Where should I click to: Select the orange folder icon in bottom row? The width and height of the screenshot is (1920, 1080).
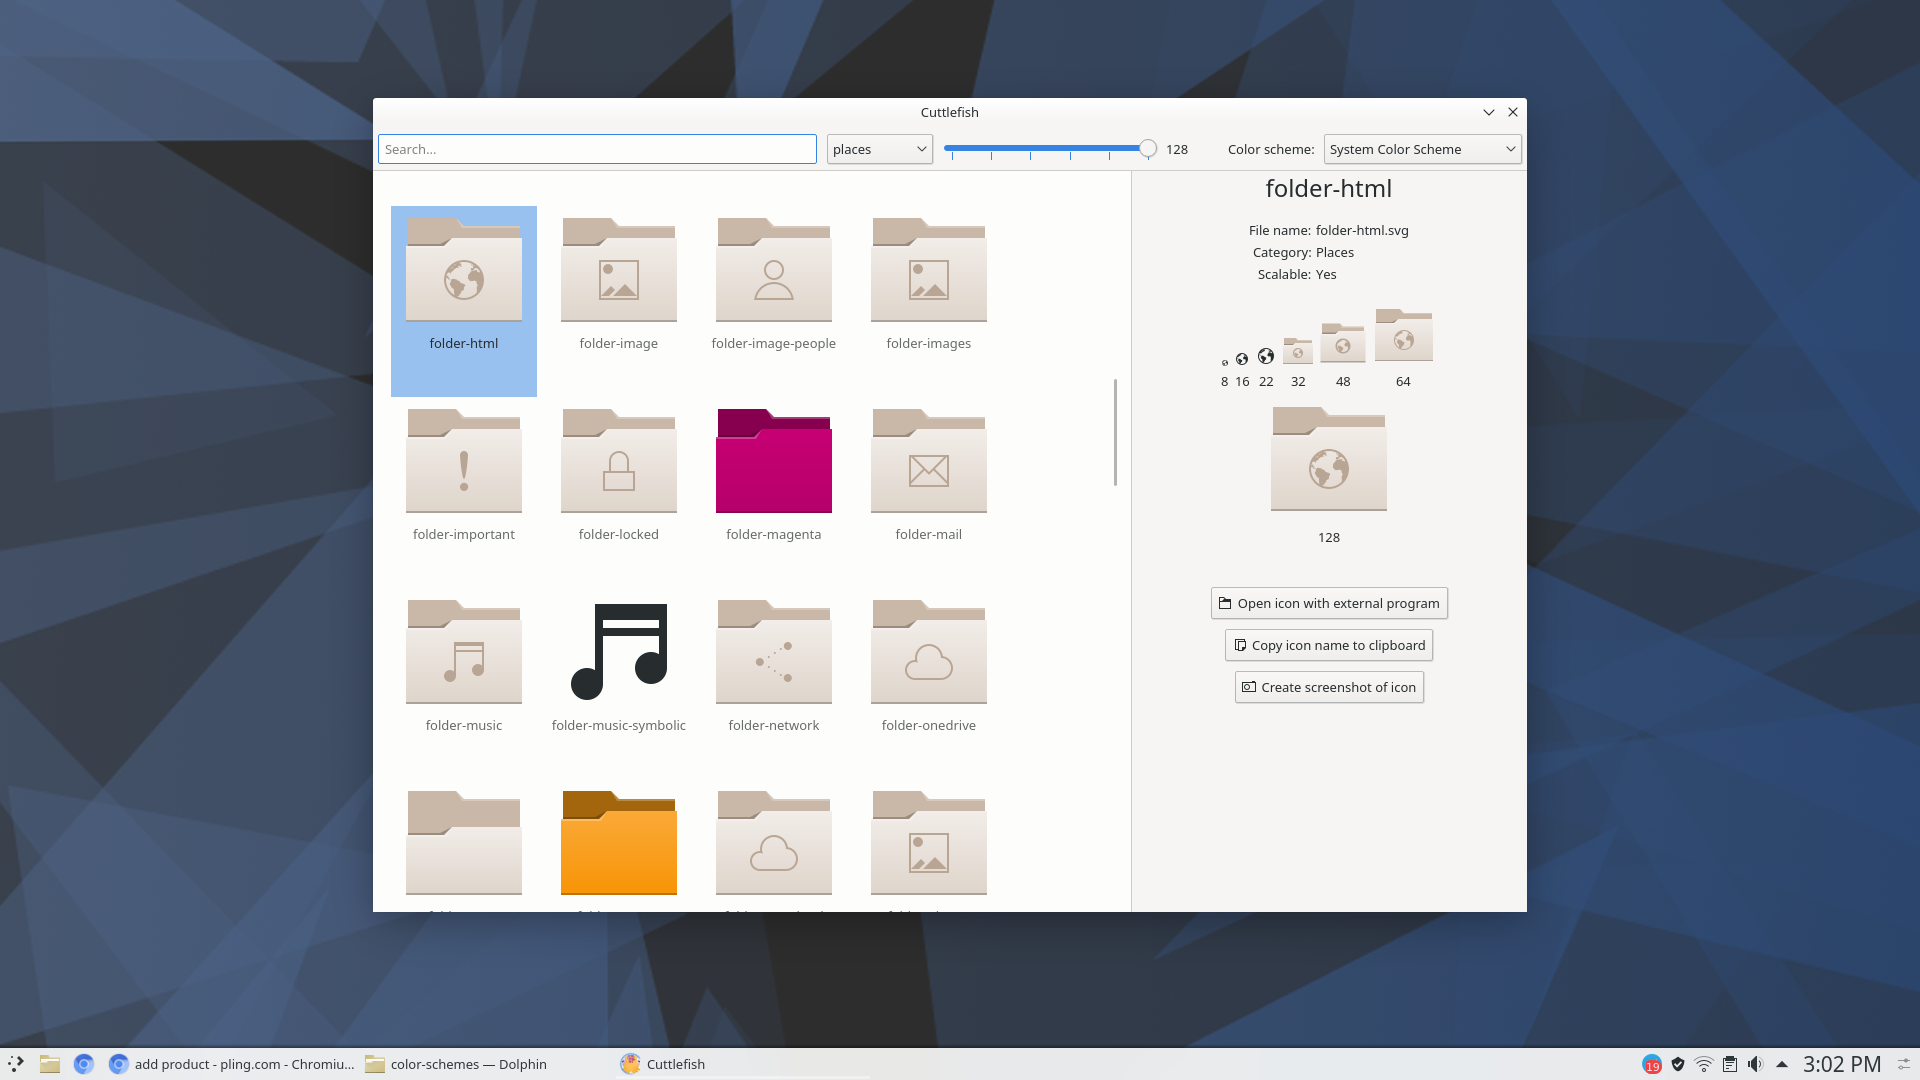618,844
